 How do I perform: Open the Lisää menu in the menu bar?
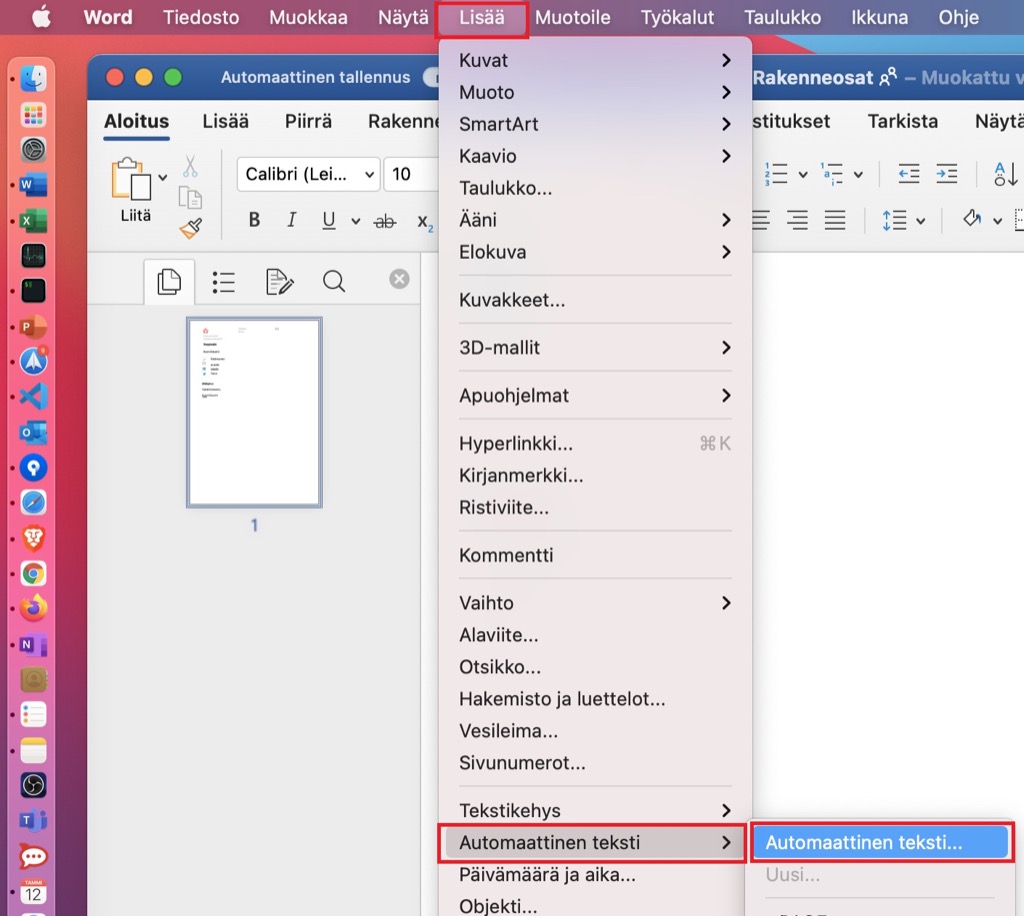point(482,18)
